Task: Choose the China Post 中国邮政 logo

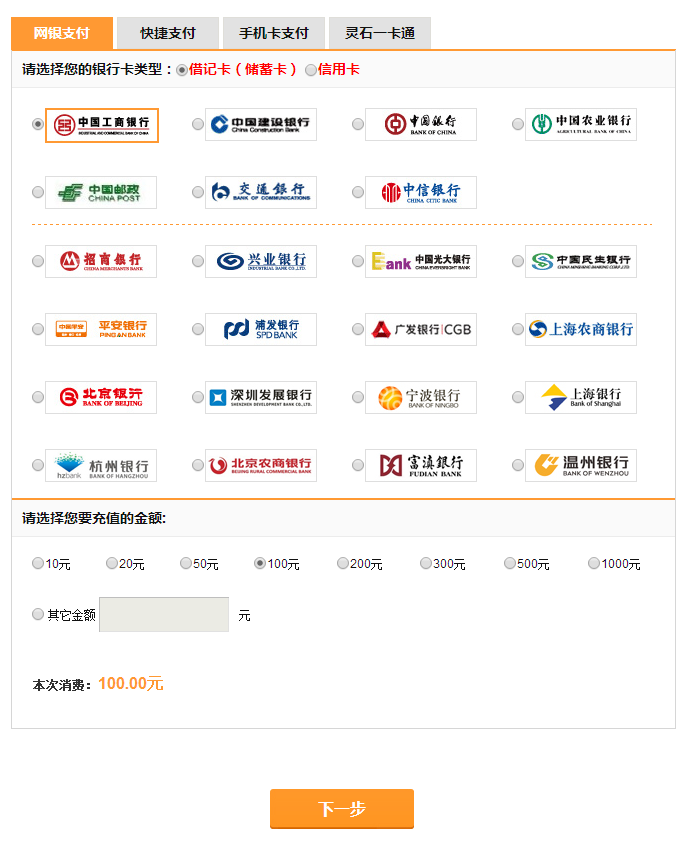Action: 101,192
